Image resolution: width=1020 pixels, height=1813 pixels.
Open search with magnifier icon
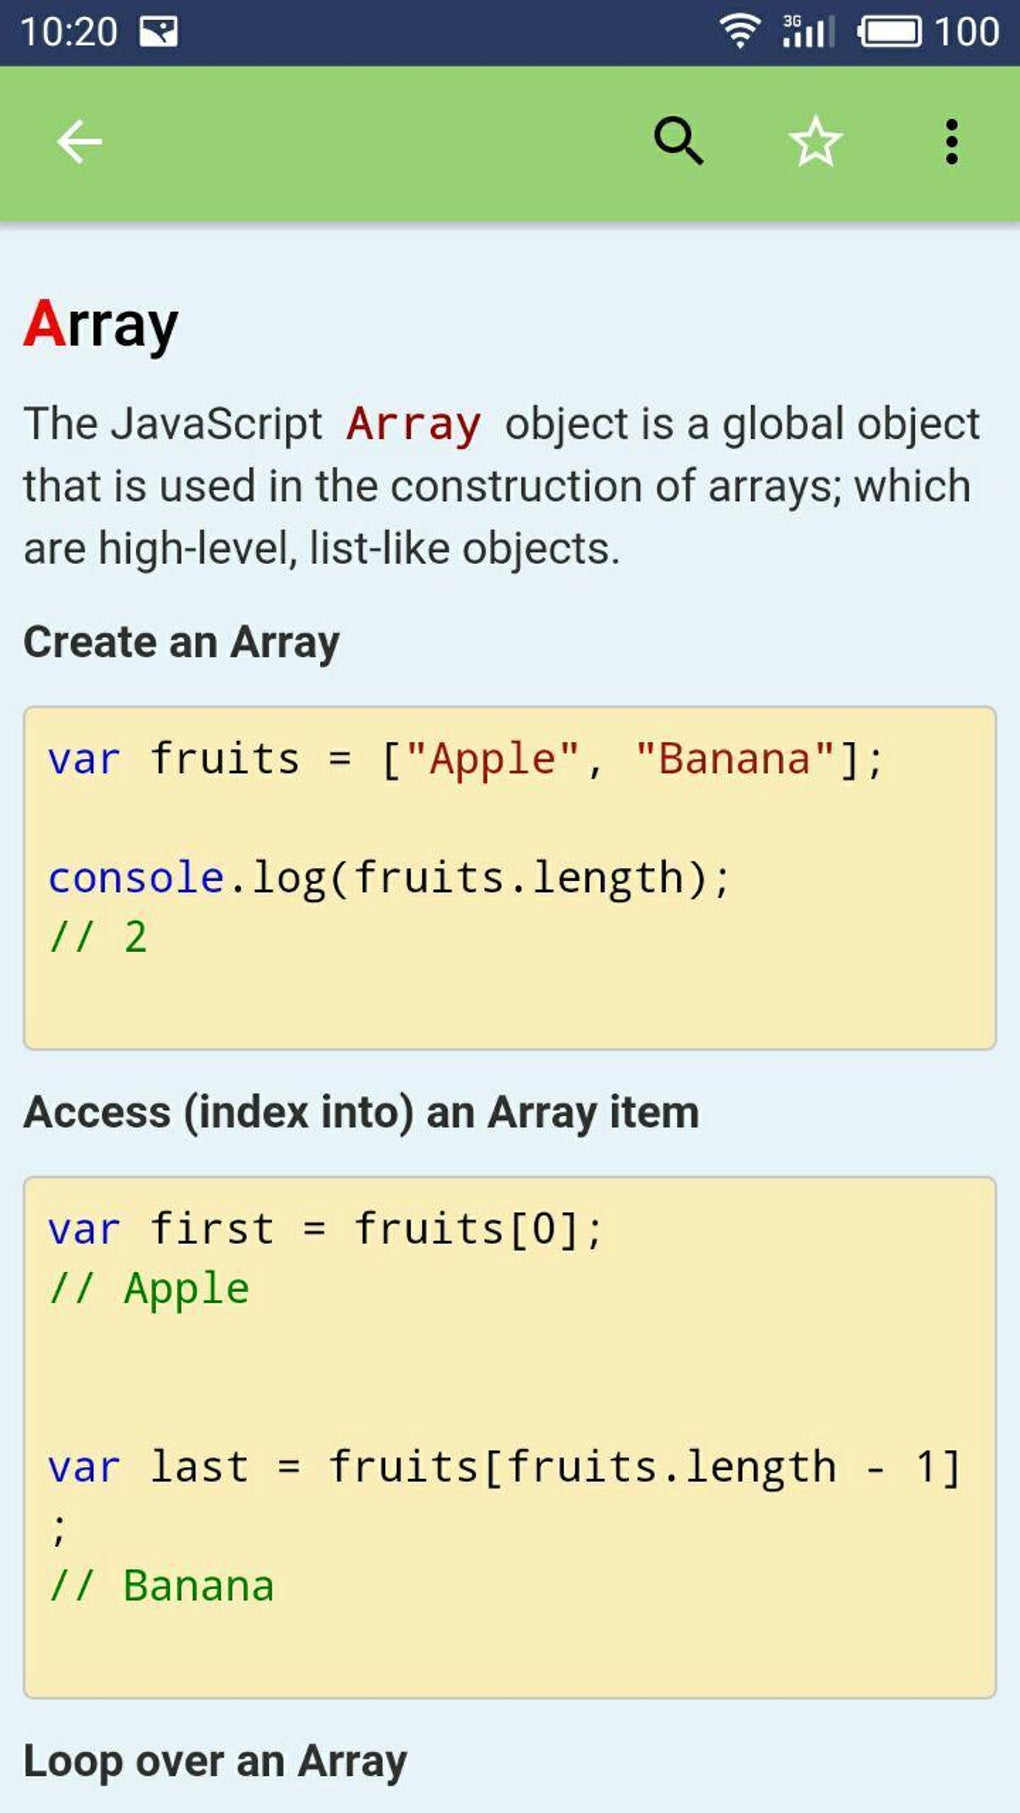pyautogui.click(x=678, y=141)
